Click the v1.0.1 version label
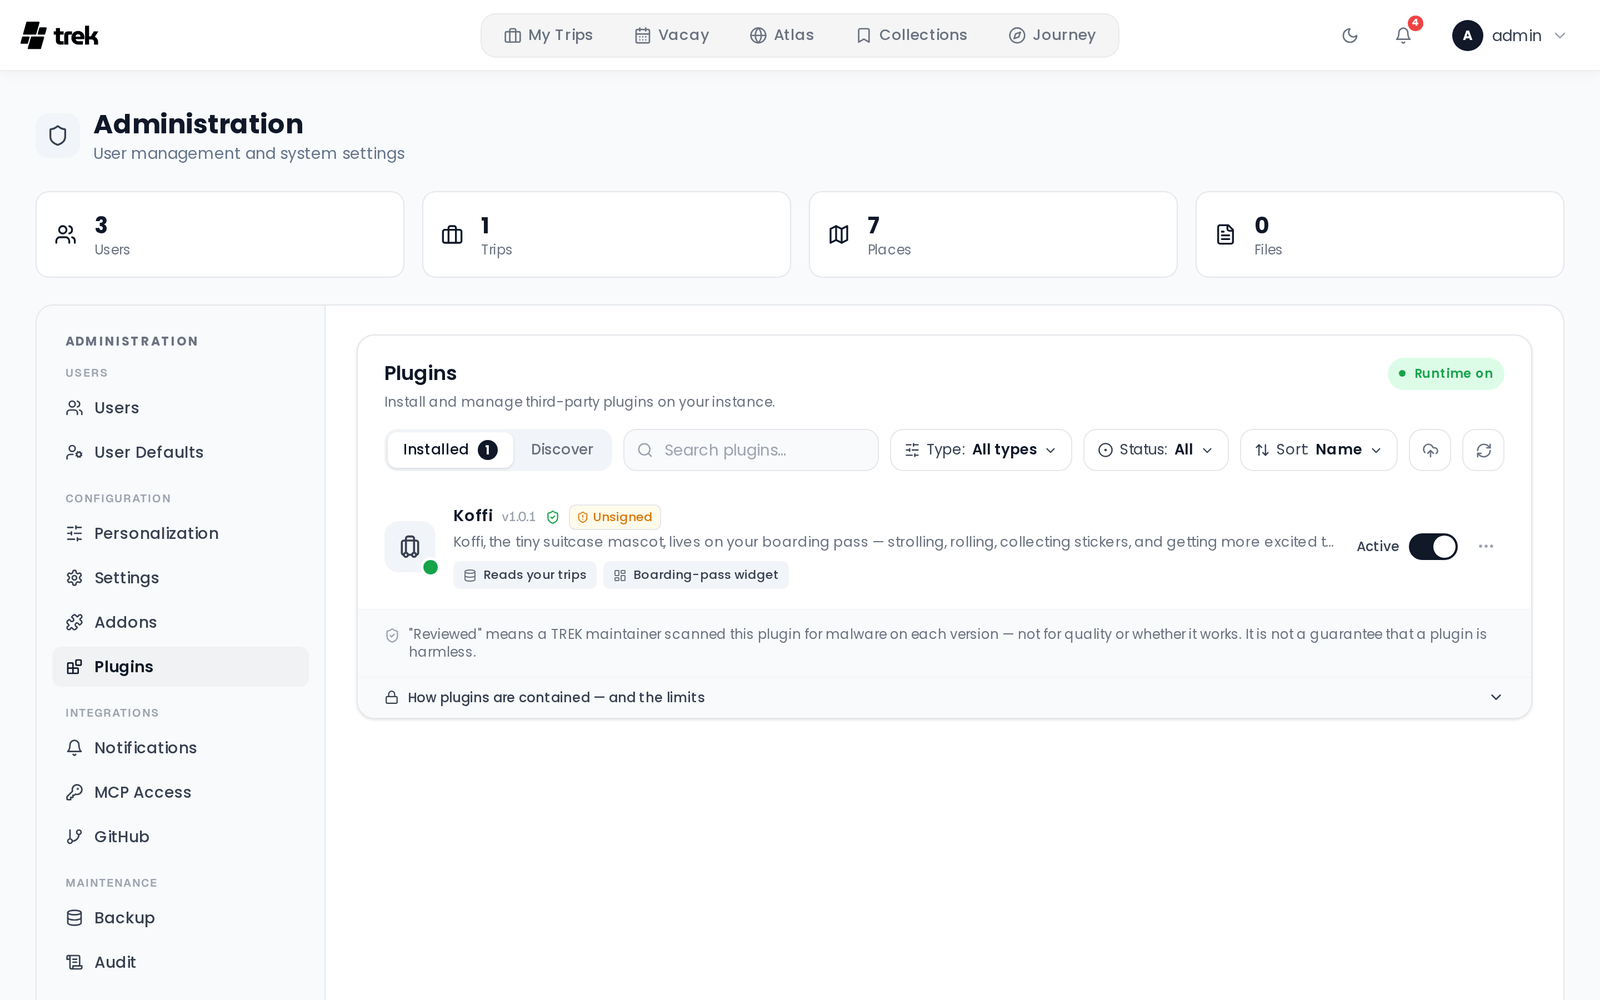 [x=519, y=517]
